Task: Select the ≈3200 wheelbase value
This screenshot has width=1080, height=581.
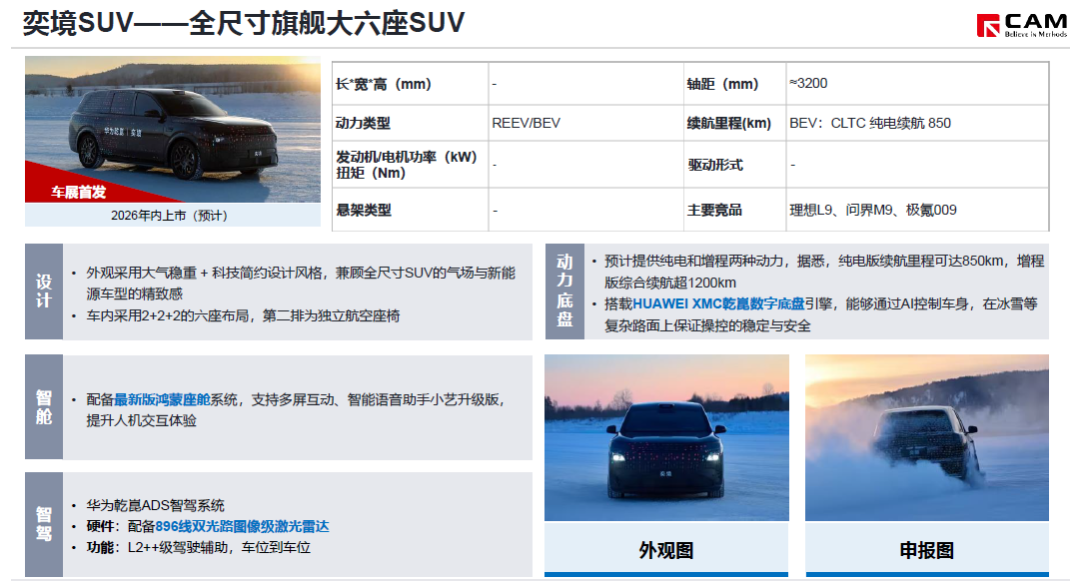Action: (x=809, y=83)
